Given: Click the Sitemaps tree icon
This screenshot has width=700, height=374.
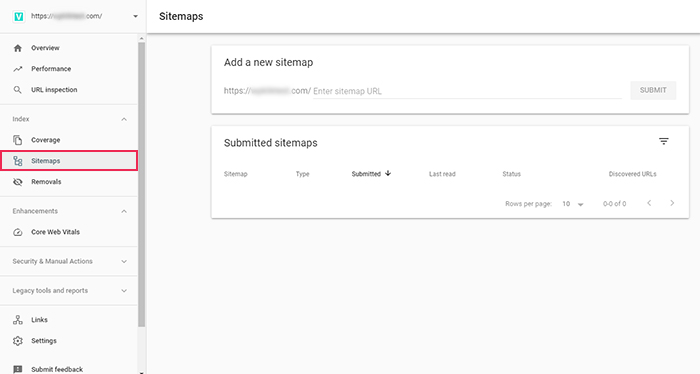Looking at the screenshot, I should pos(17,161).
